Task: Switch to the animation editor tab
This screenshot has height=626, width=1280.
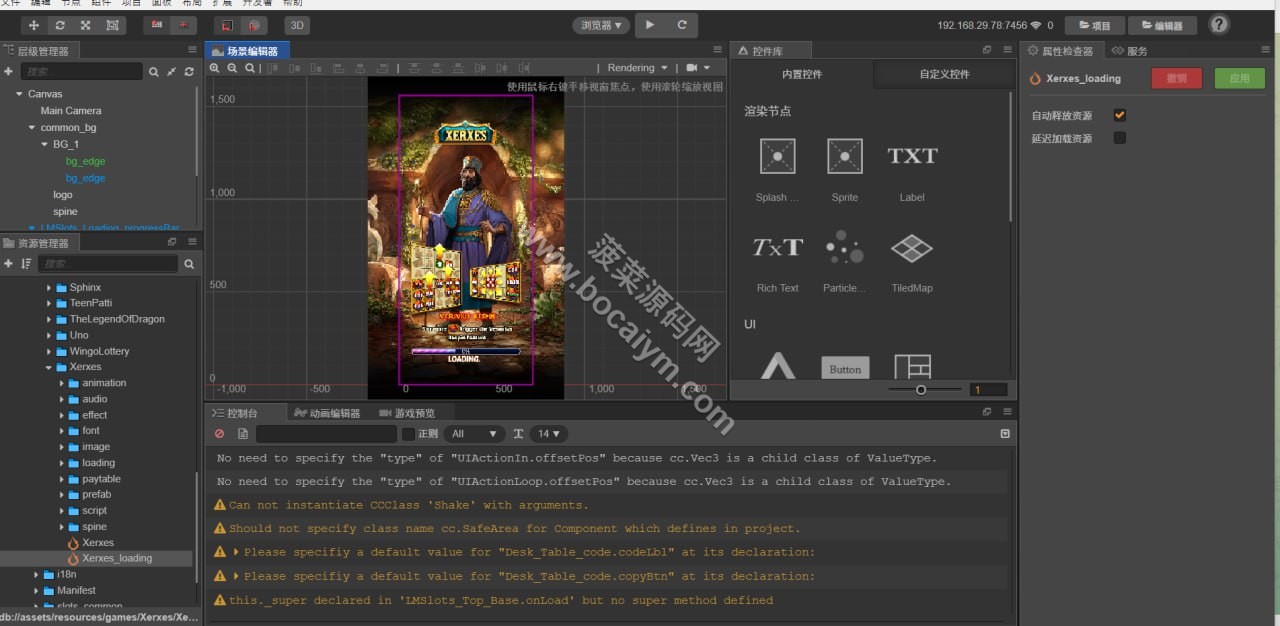Action: click(x=327, y=413)
